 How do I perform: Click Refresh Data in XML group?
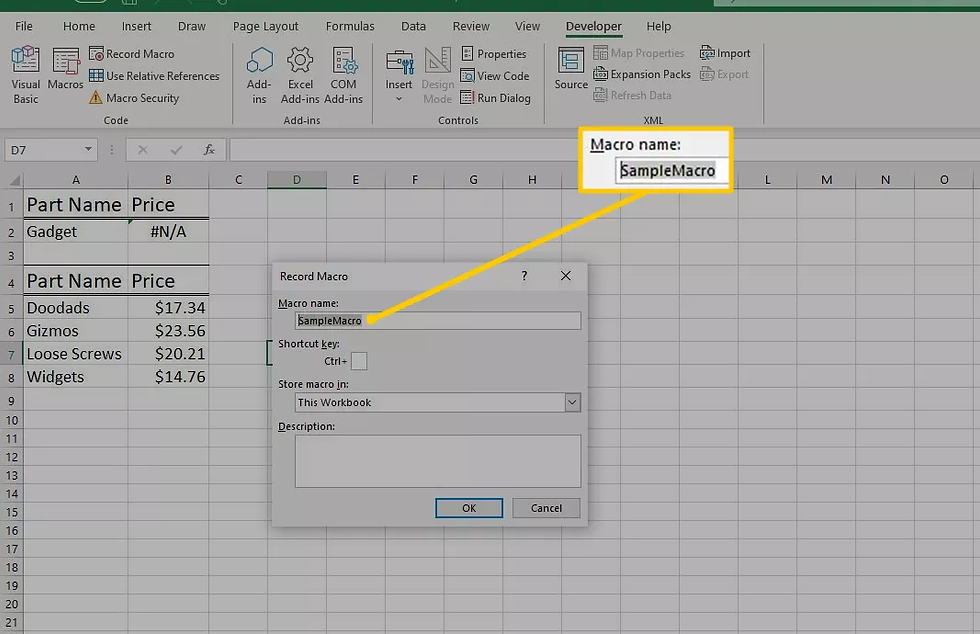[632, 95]
